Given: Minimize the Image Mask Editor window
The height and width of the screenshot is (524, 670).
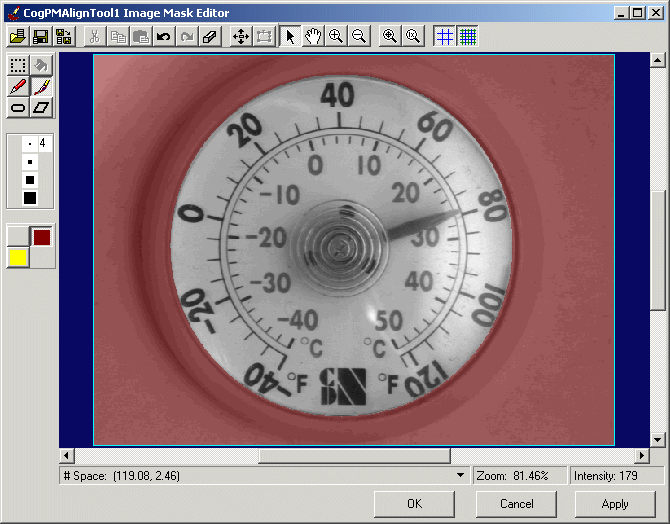Looking at the screenshot, I should pos(622,13).
